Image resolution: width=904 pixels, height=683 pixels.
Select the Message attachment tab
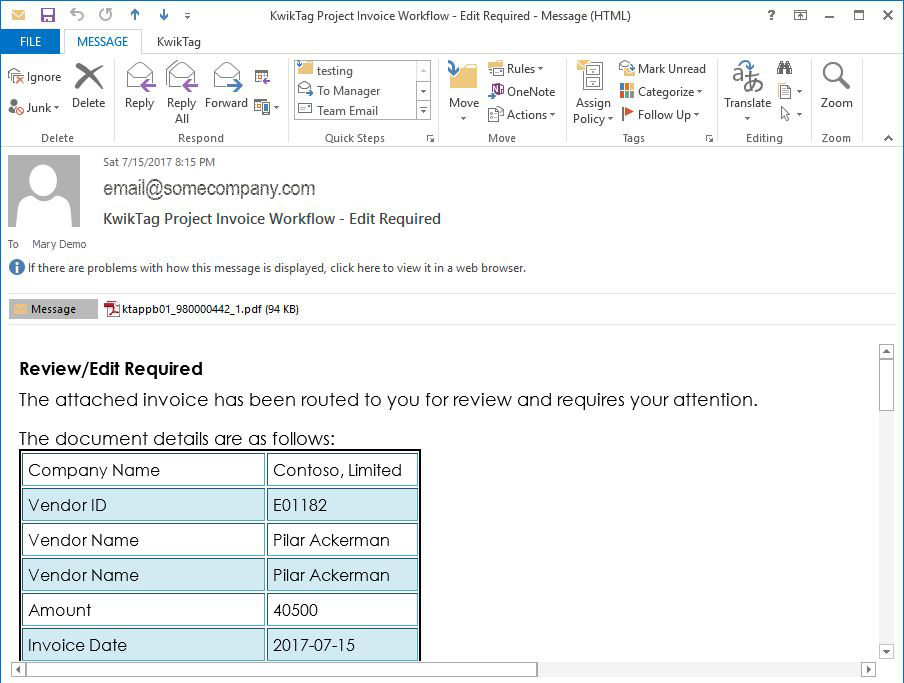53,309
